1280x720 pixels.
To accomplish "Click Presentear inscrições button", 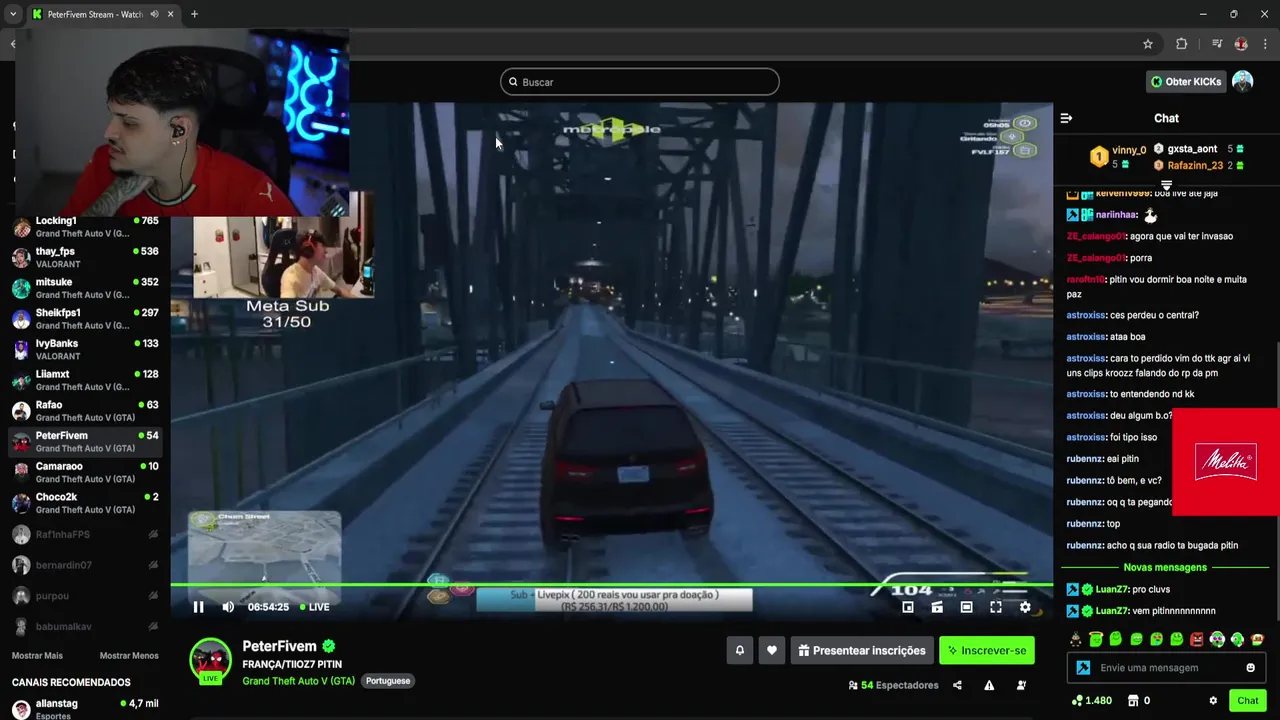I will [862, 650].
